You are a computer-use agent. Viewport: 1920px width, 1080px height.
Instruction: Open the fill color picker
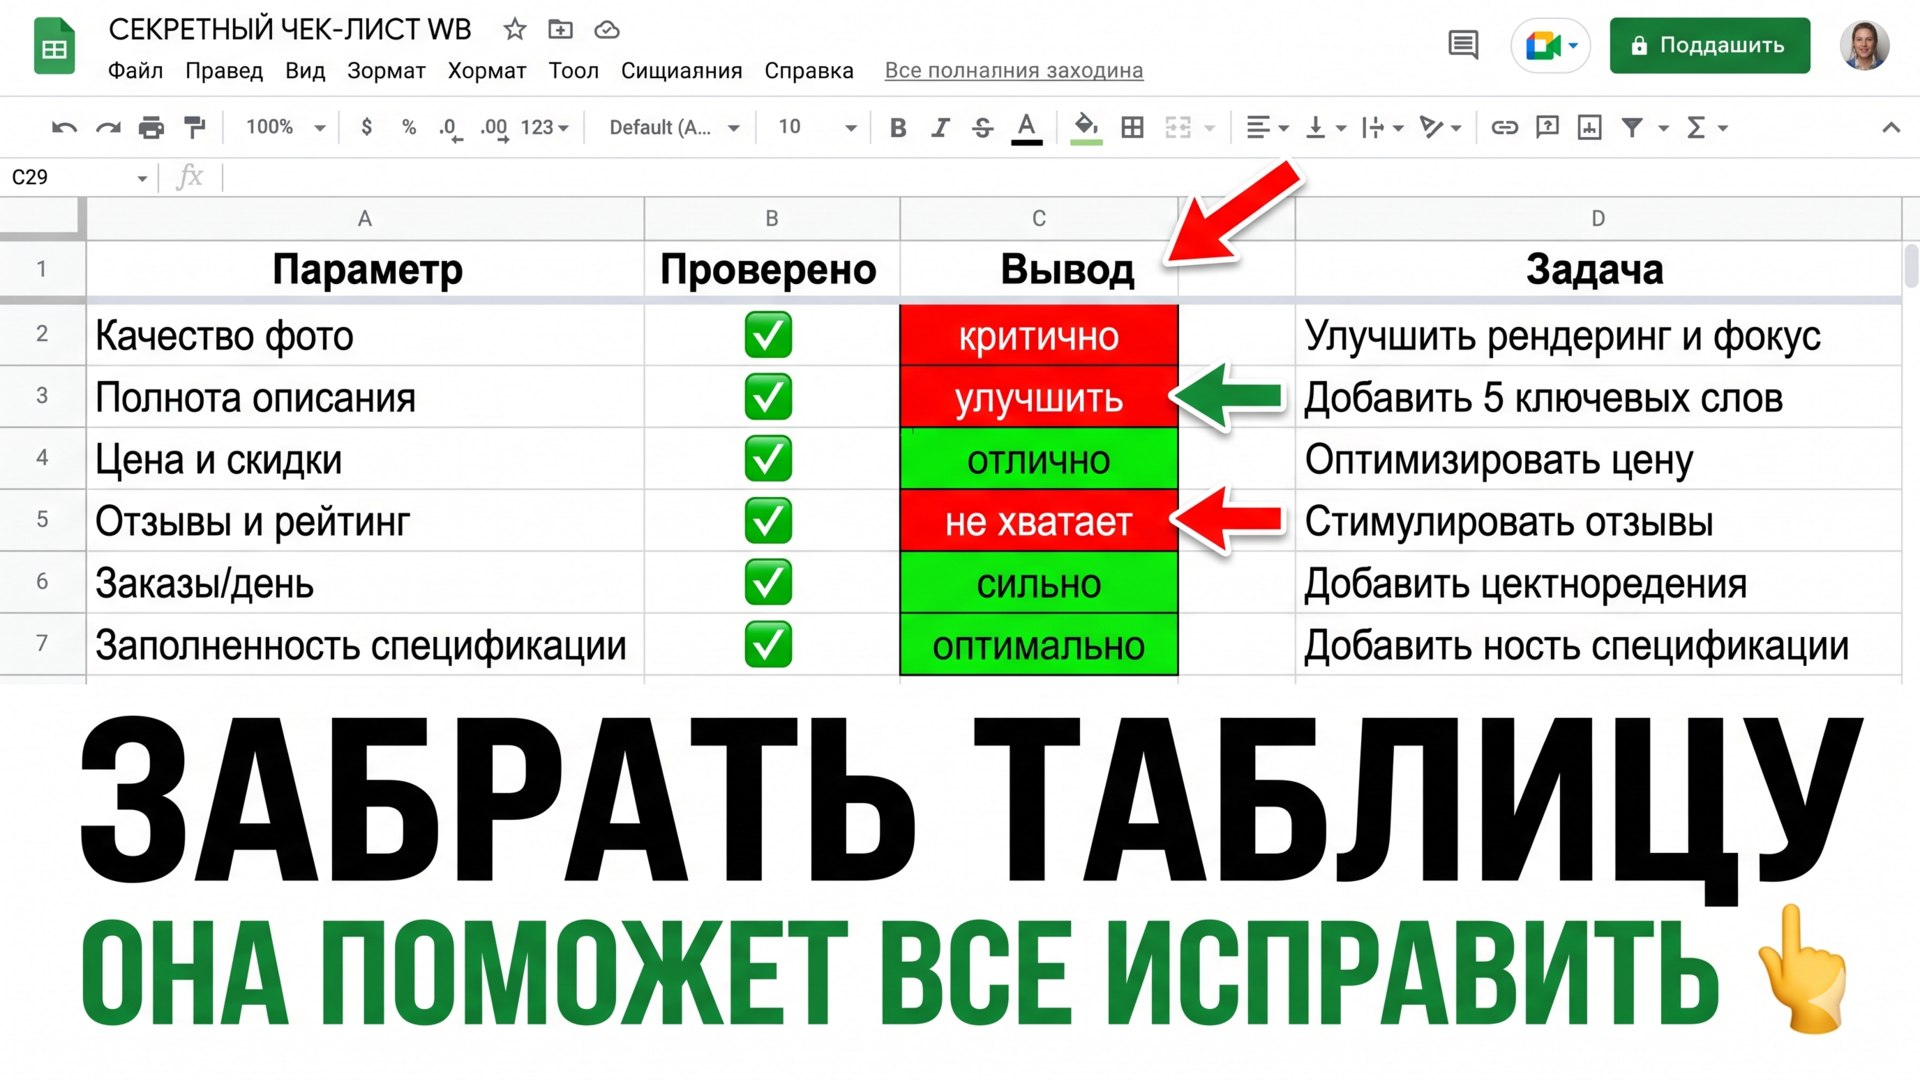click(x=1086, y=128)
